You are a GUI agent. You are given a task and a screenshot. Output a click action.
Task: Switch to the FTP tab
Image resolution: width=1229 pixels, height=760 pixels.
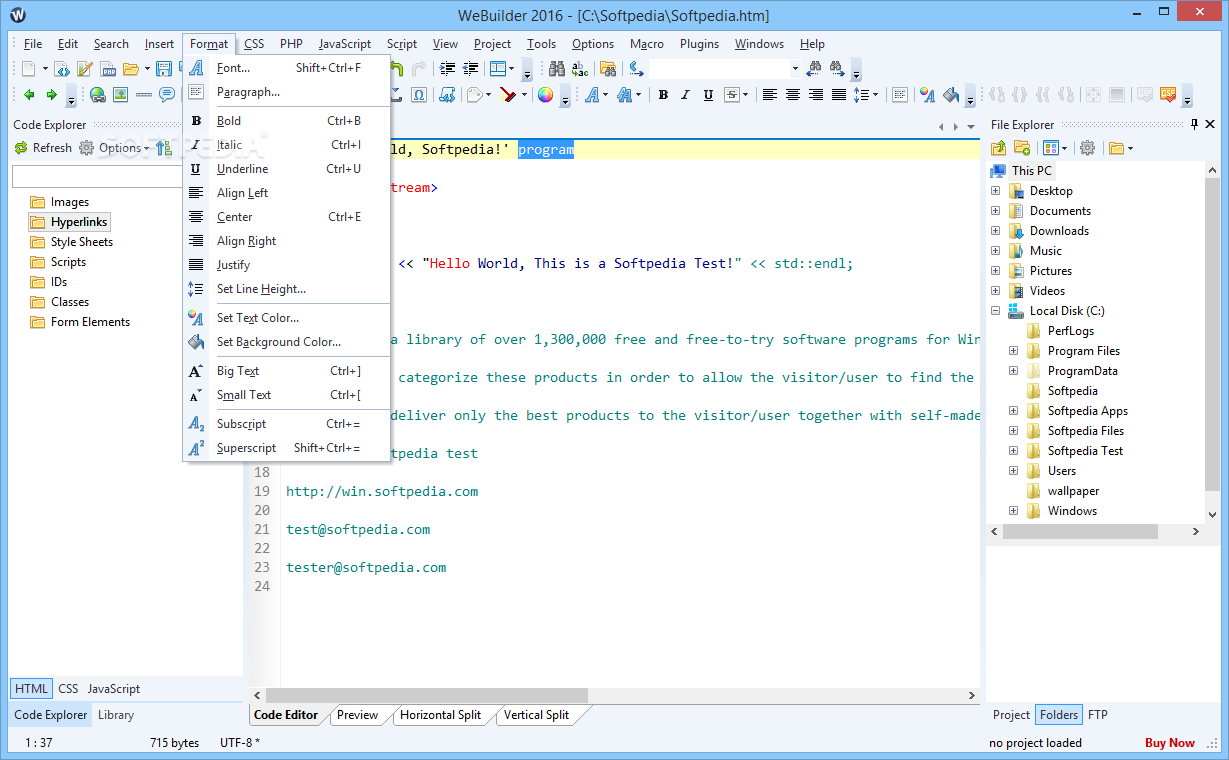(1097, 715)
